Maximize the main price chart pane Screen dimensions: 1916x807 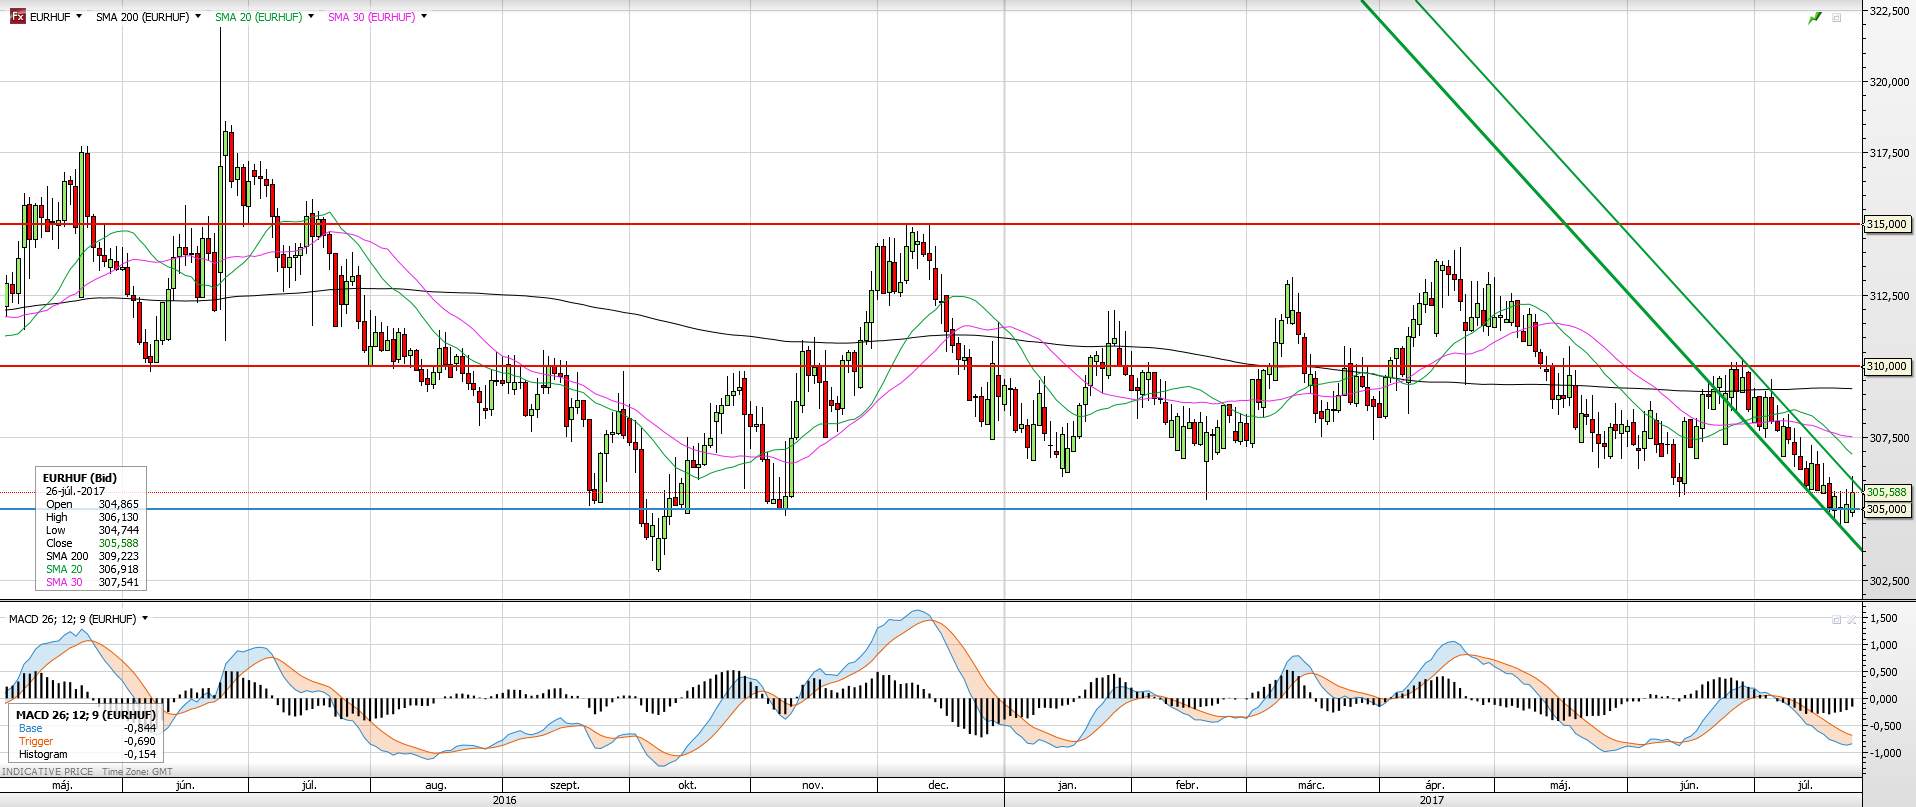click(x=1837, y=18)
